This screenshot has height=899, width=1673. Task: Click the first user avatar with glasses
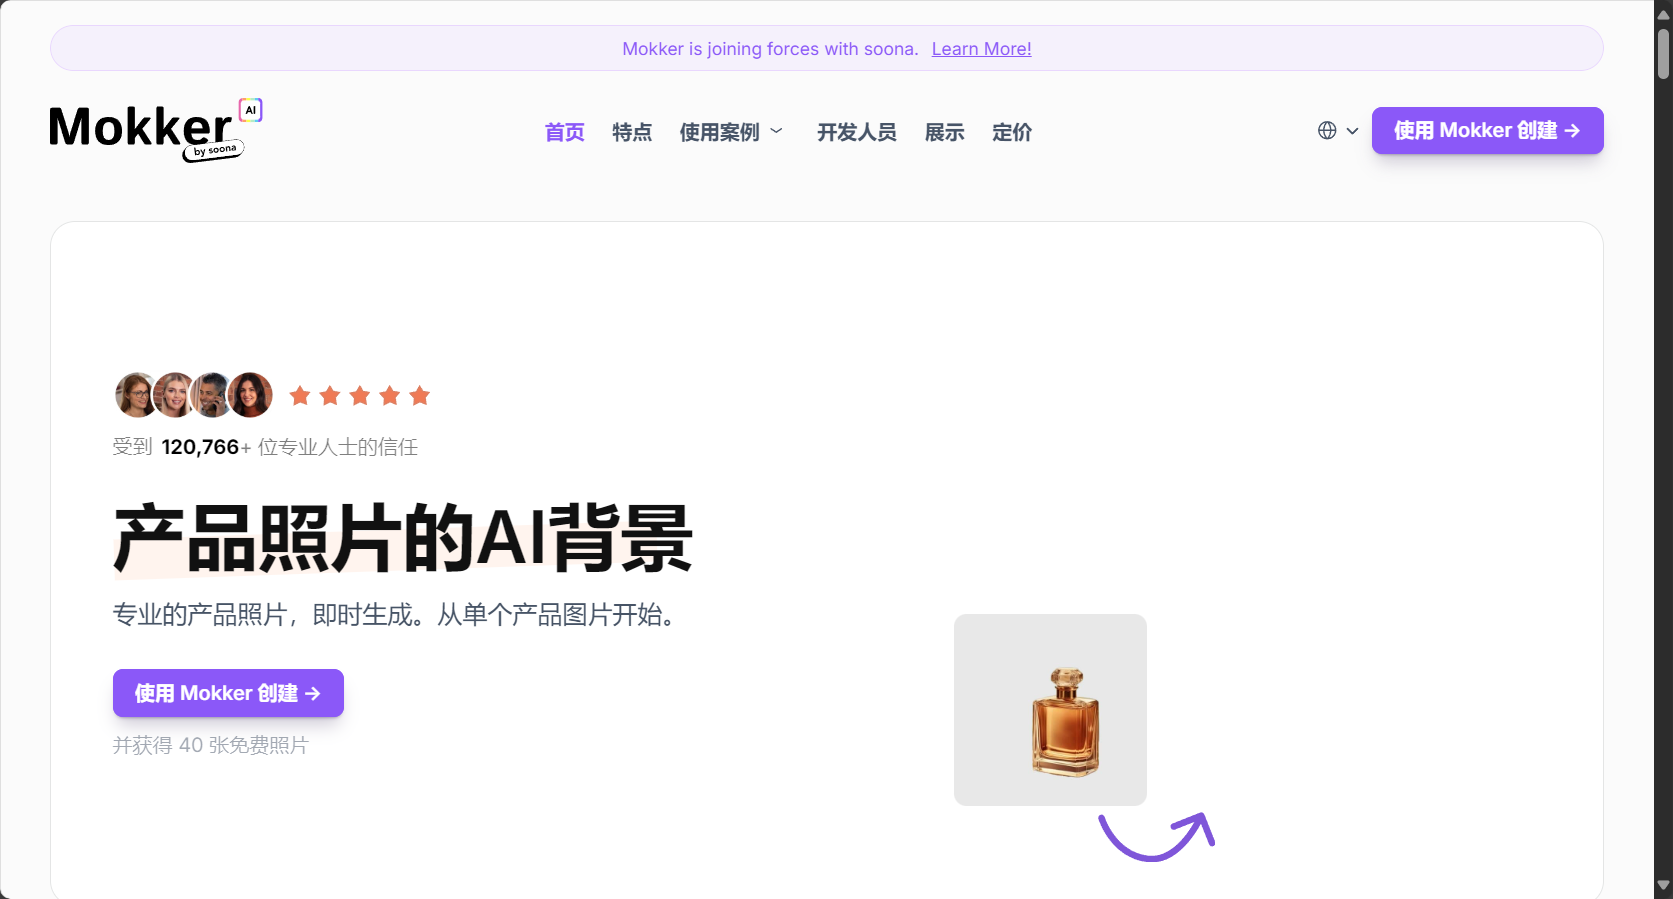(x=136, y=395)
